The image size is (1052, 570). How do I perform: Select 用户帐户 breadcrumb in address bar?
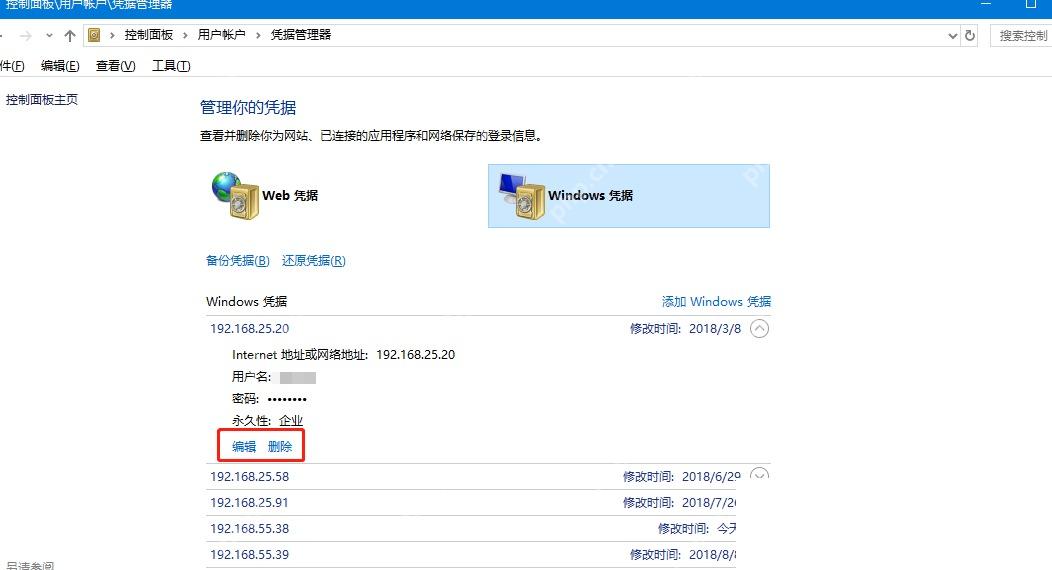tap(221, 35)
